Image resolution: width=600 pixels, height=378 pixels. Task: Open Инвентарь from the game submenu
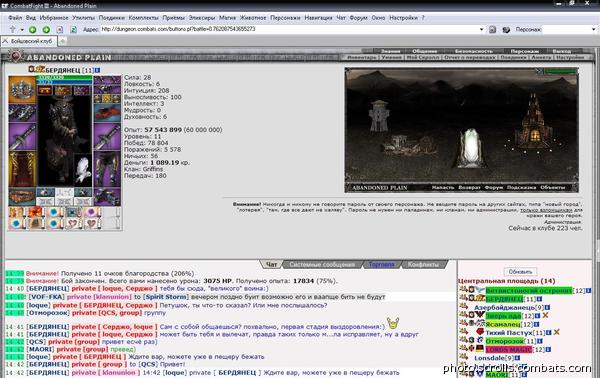[362, 57]
